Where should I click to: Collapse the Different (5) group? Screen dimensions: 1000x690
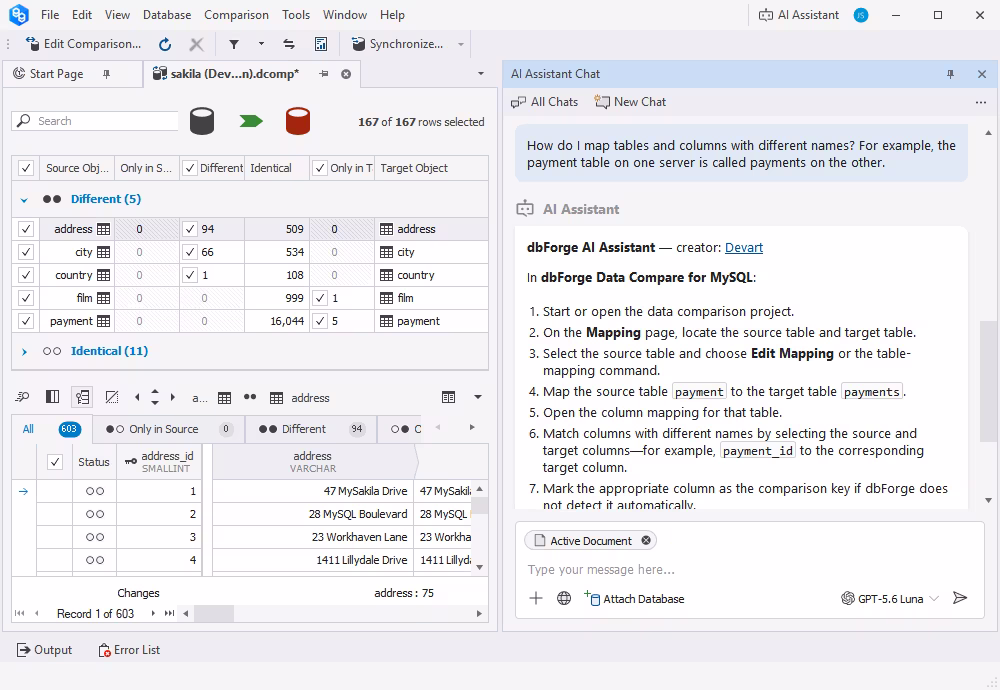[x=24, y=200]
